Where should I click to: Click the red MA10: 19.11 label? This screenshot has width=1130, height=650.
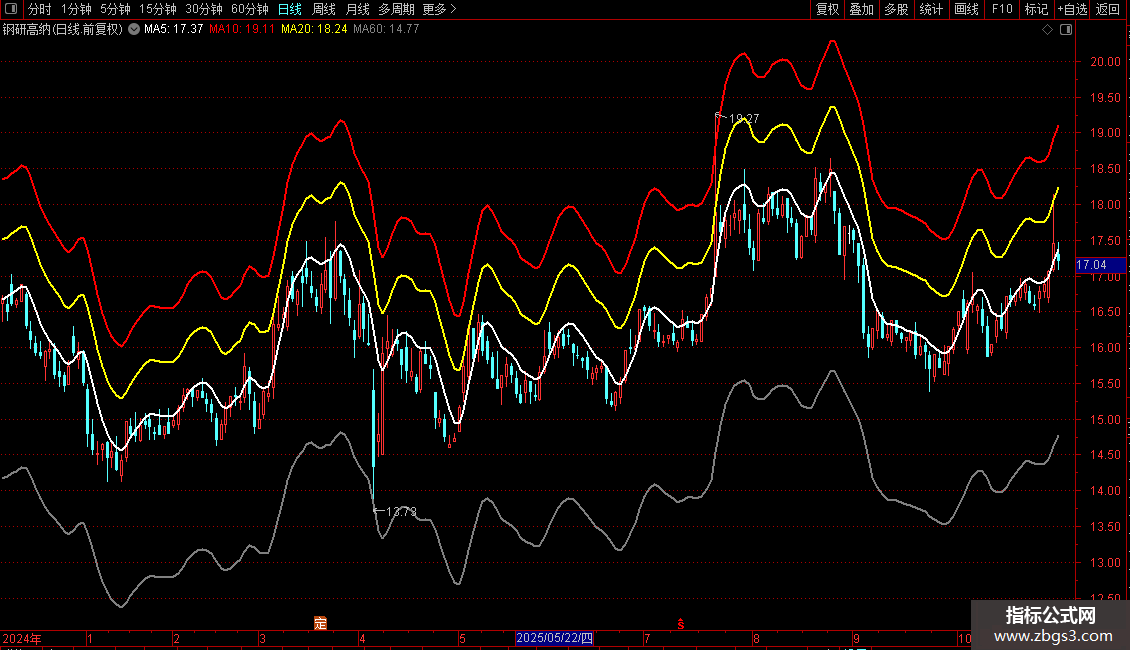(242, 29)
